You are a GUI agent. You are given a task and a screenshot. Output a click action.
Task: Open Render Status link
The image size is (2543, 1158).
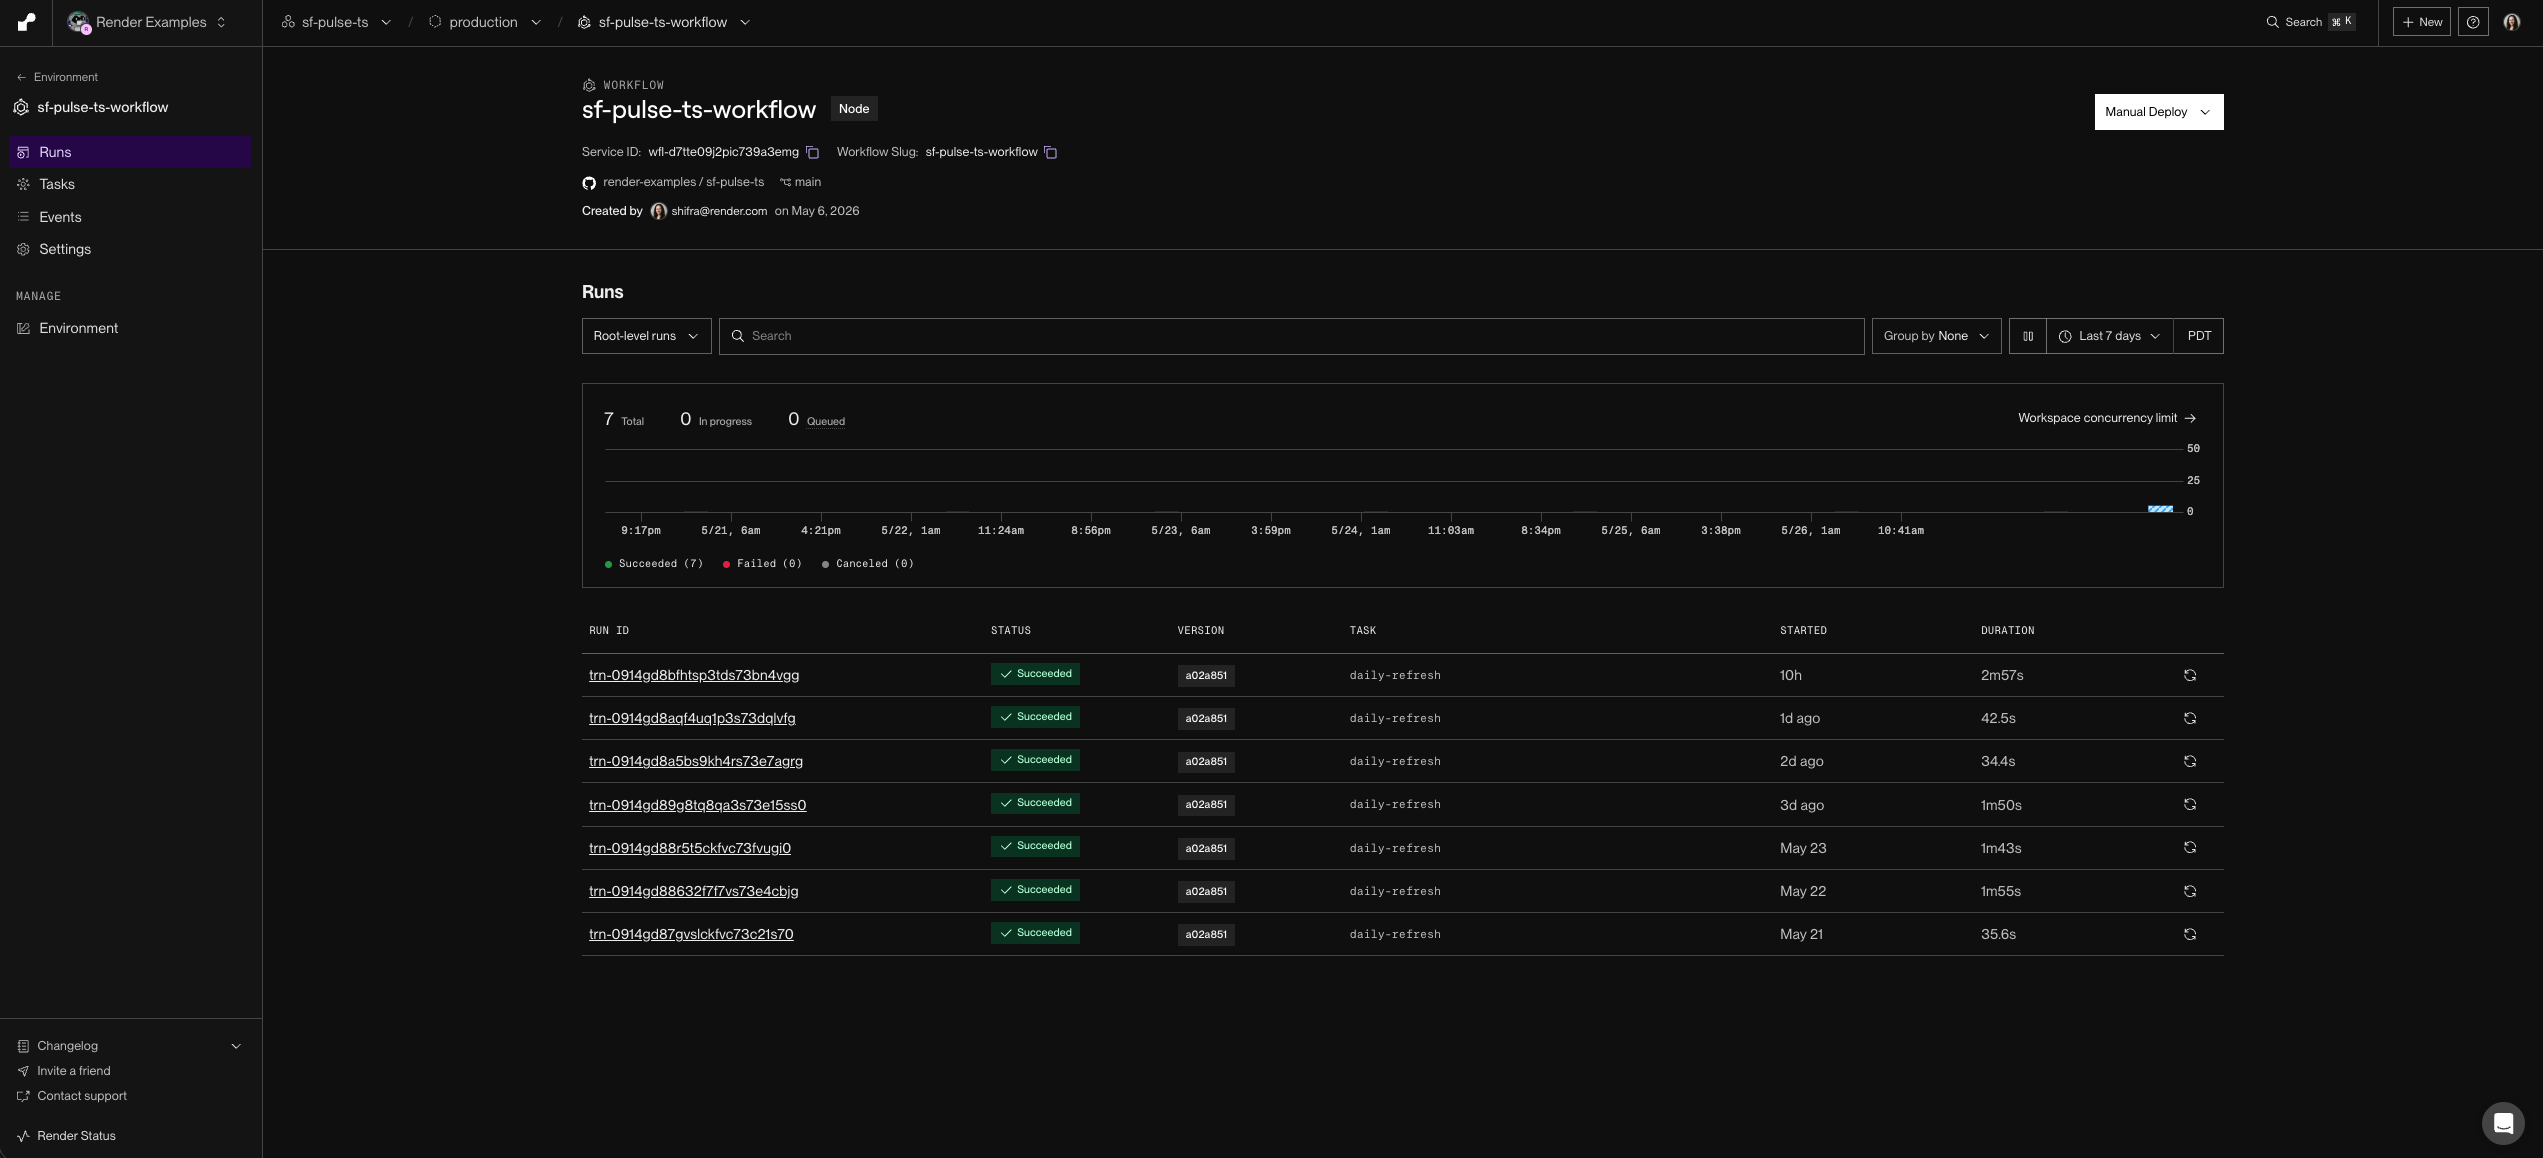click(76, 1136)
